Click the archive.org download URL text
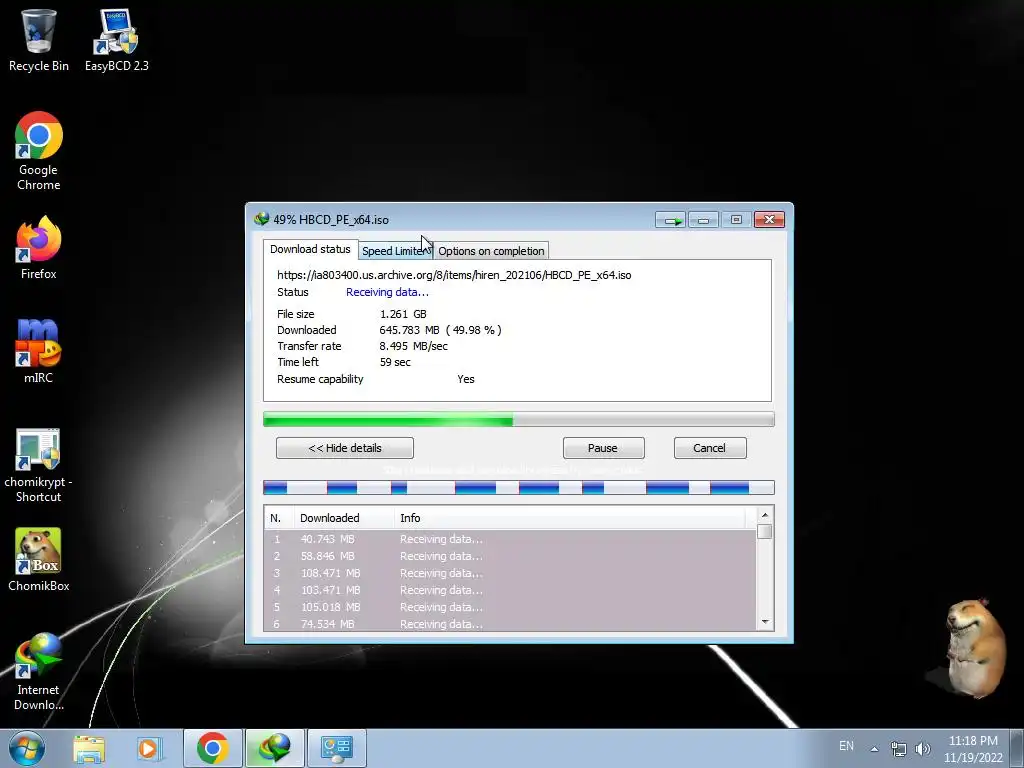The height and width of the screenshot is (768, 1024). coord(454,275)
